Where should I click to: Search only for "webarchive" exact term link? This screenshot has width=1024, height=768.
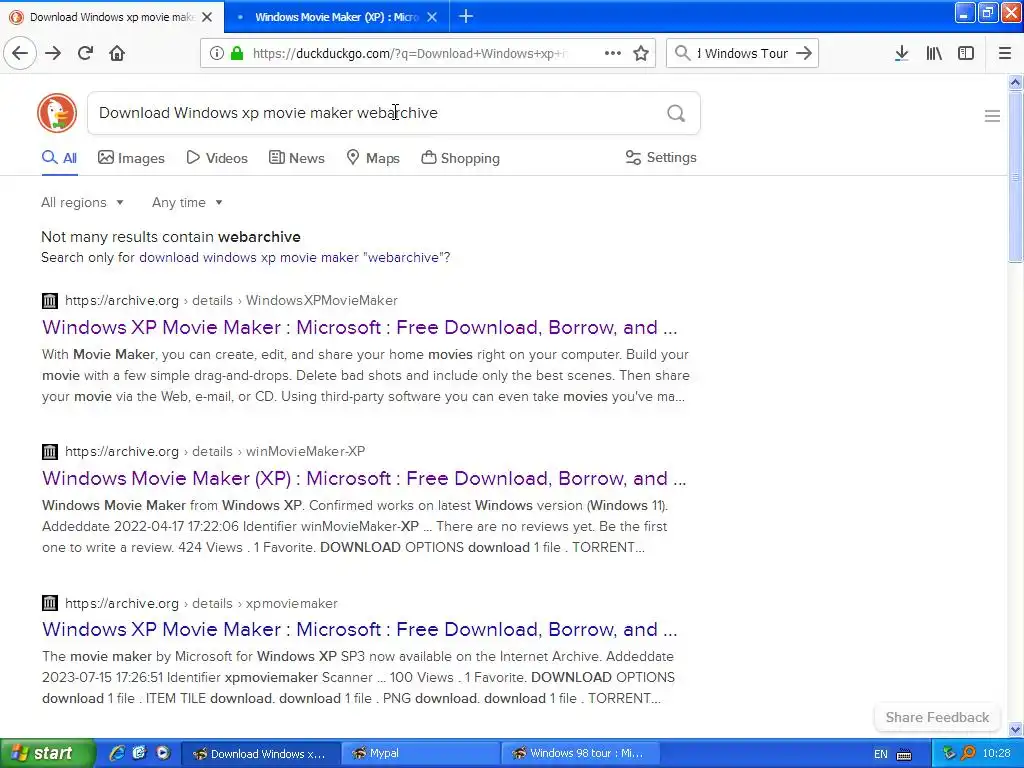coord(295,257)
